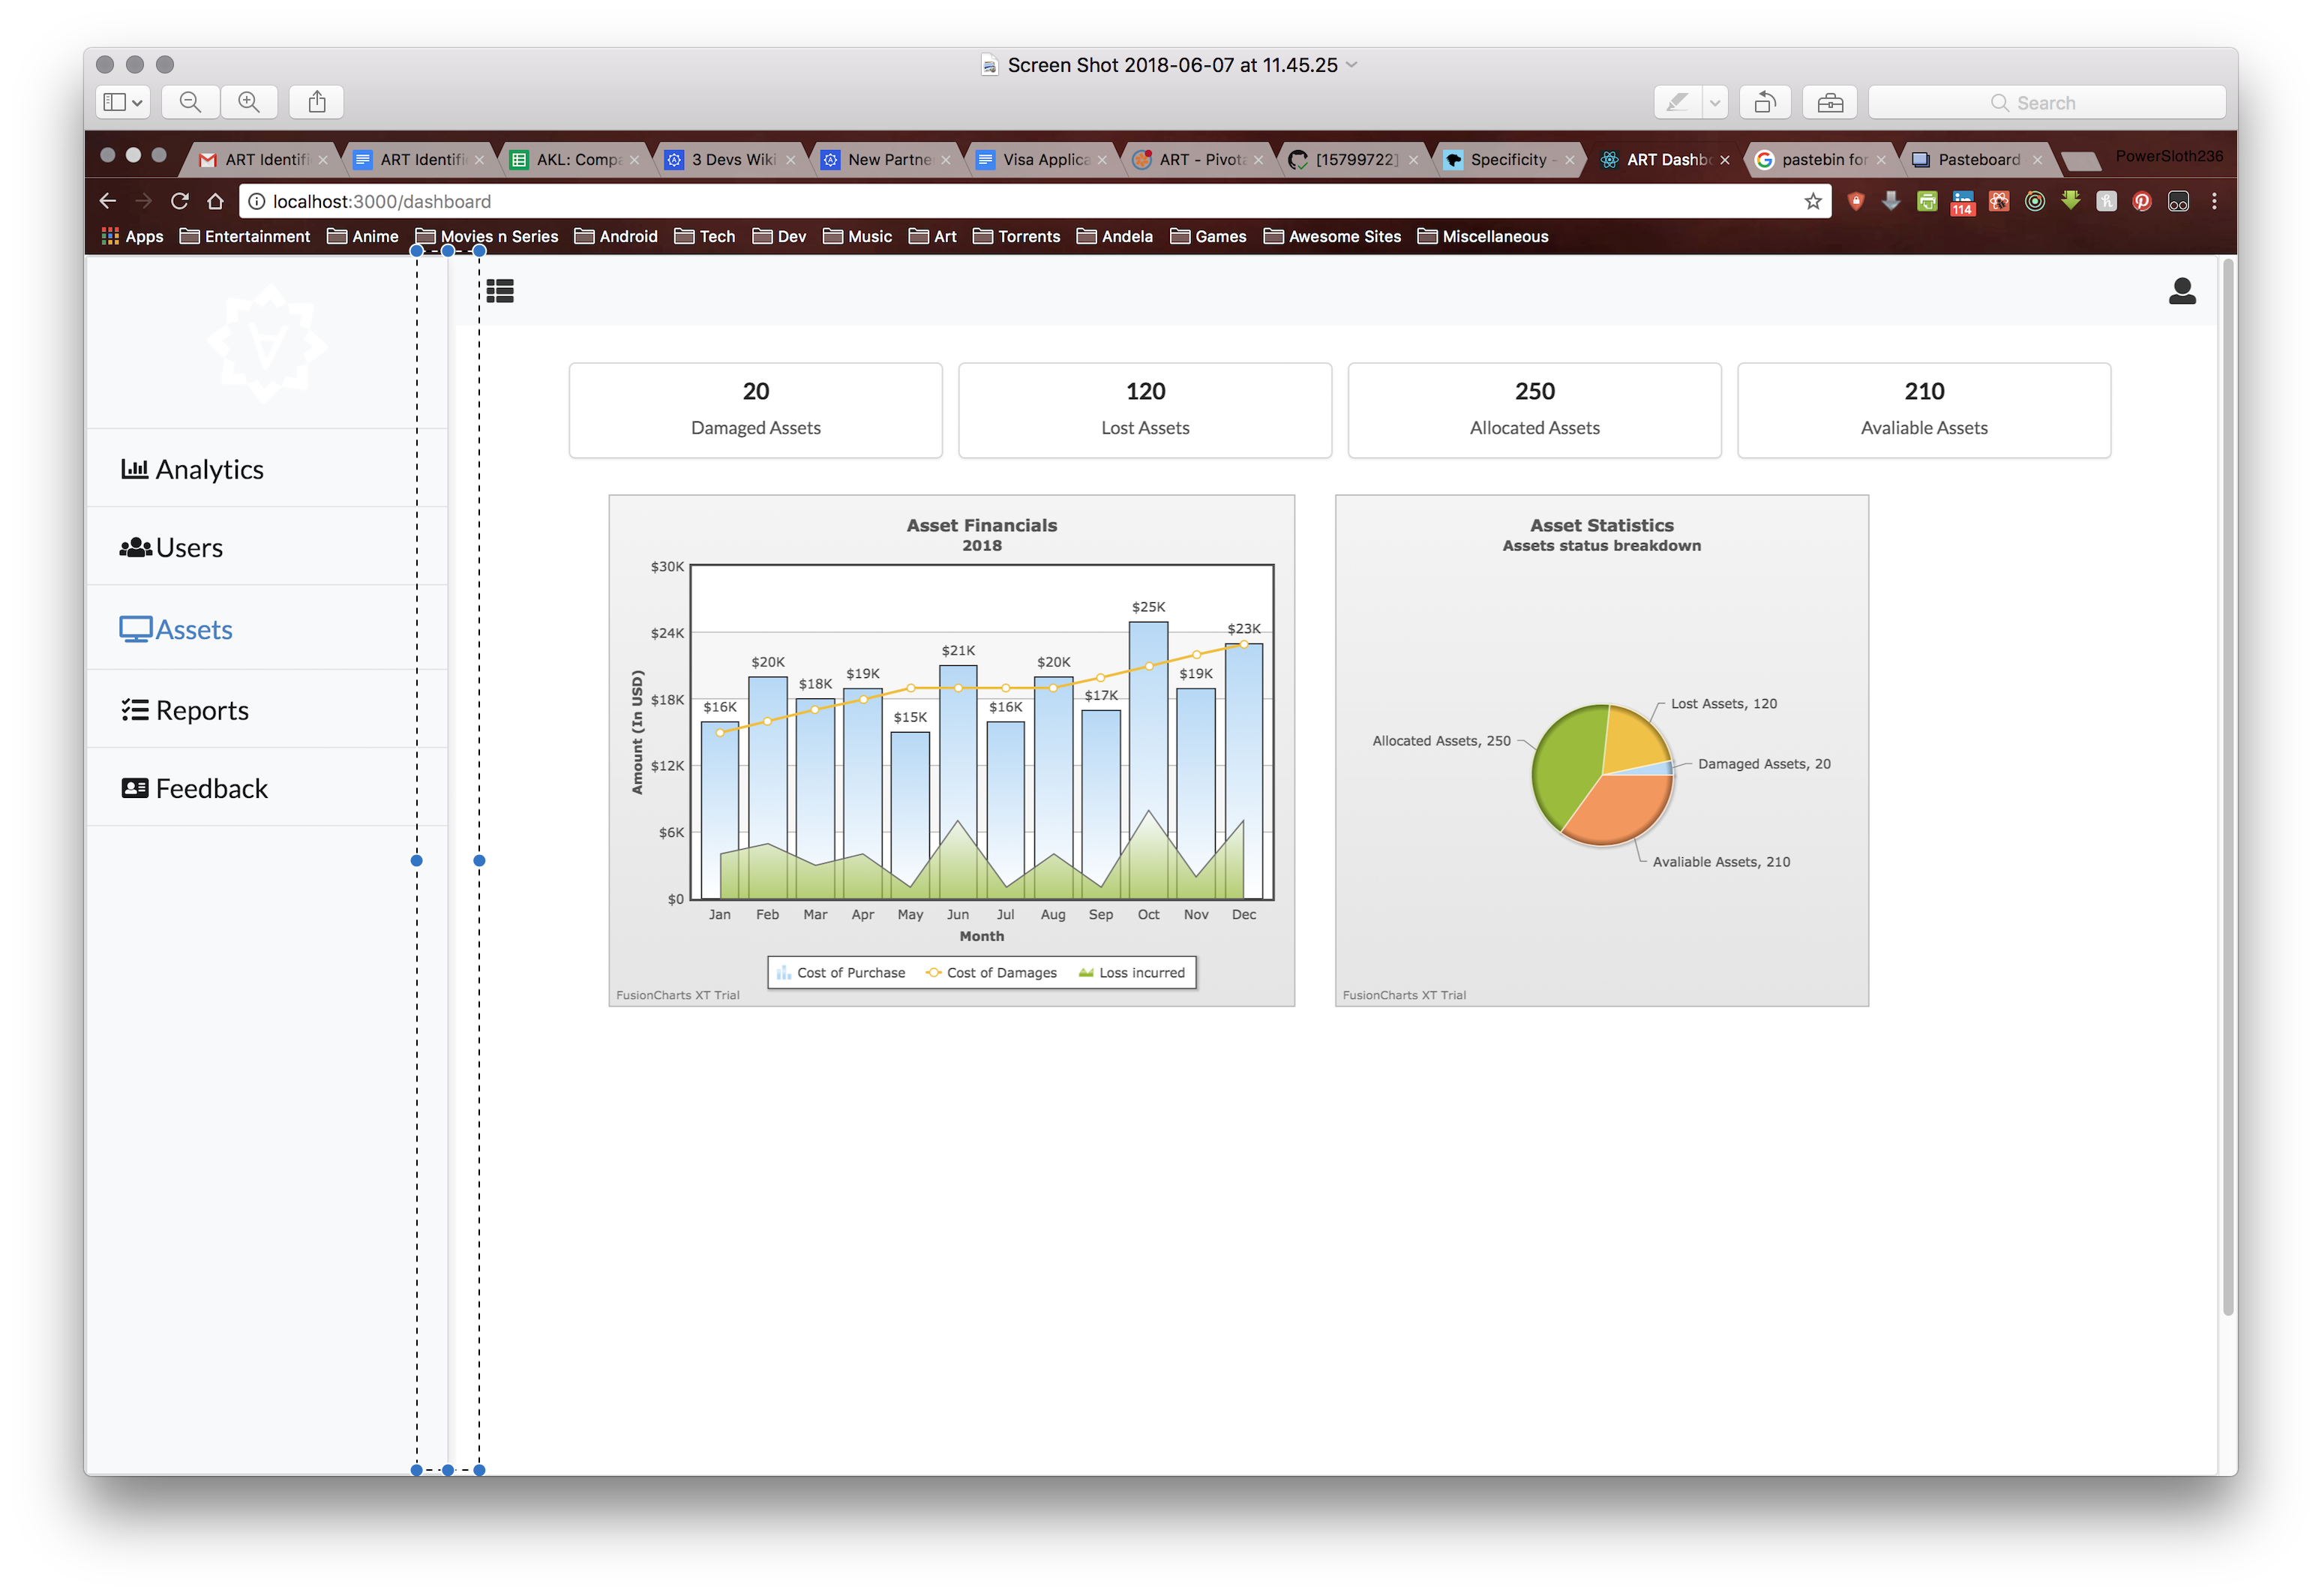2322x1596 pixels.
Task: Switch to the Specificity browser tab
Action: 1508,159
